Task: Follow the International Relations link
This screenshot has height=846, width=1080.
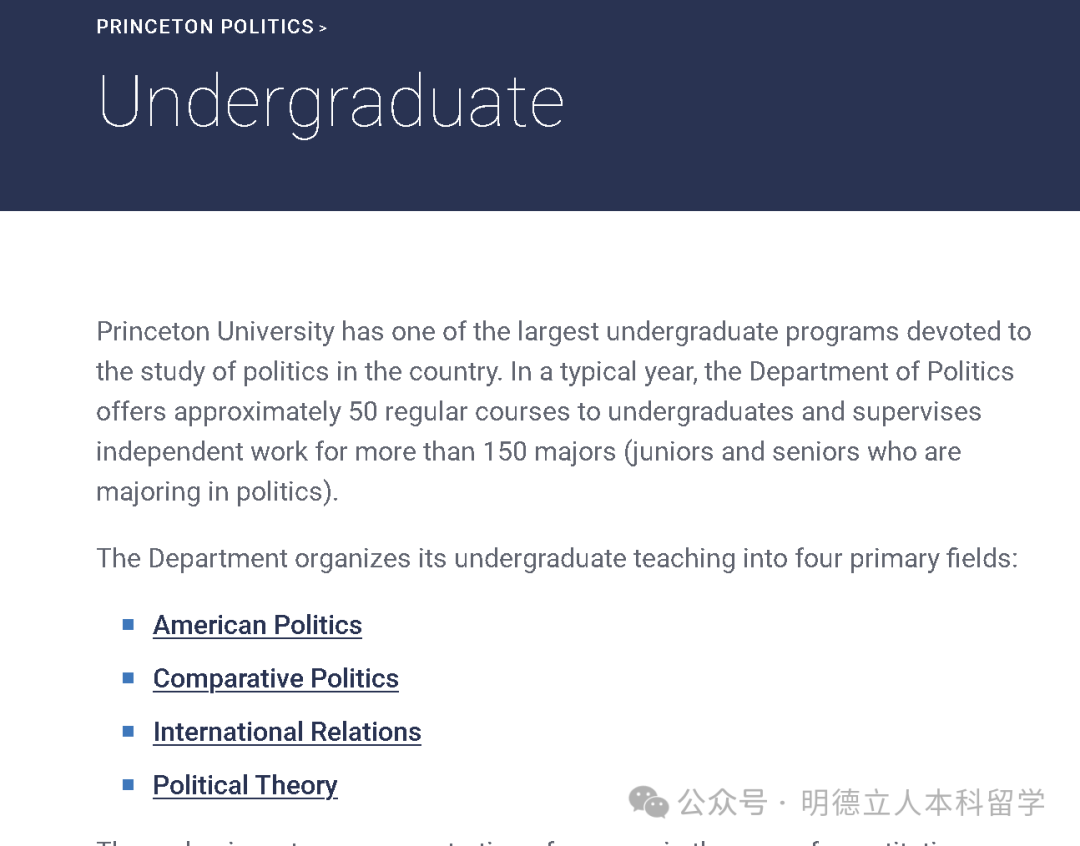Action: [x=287, y=732]
